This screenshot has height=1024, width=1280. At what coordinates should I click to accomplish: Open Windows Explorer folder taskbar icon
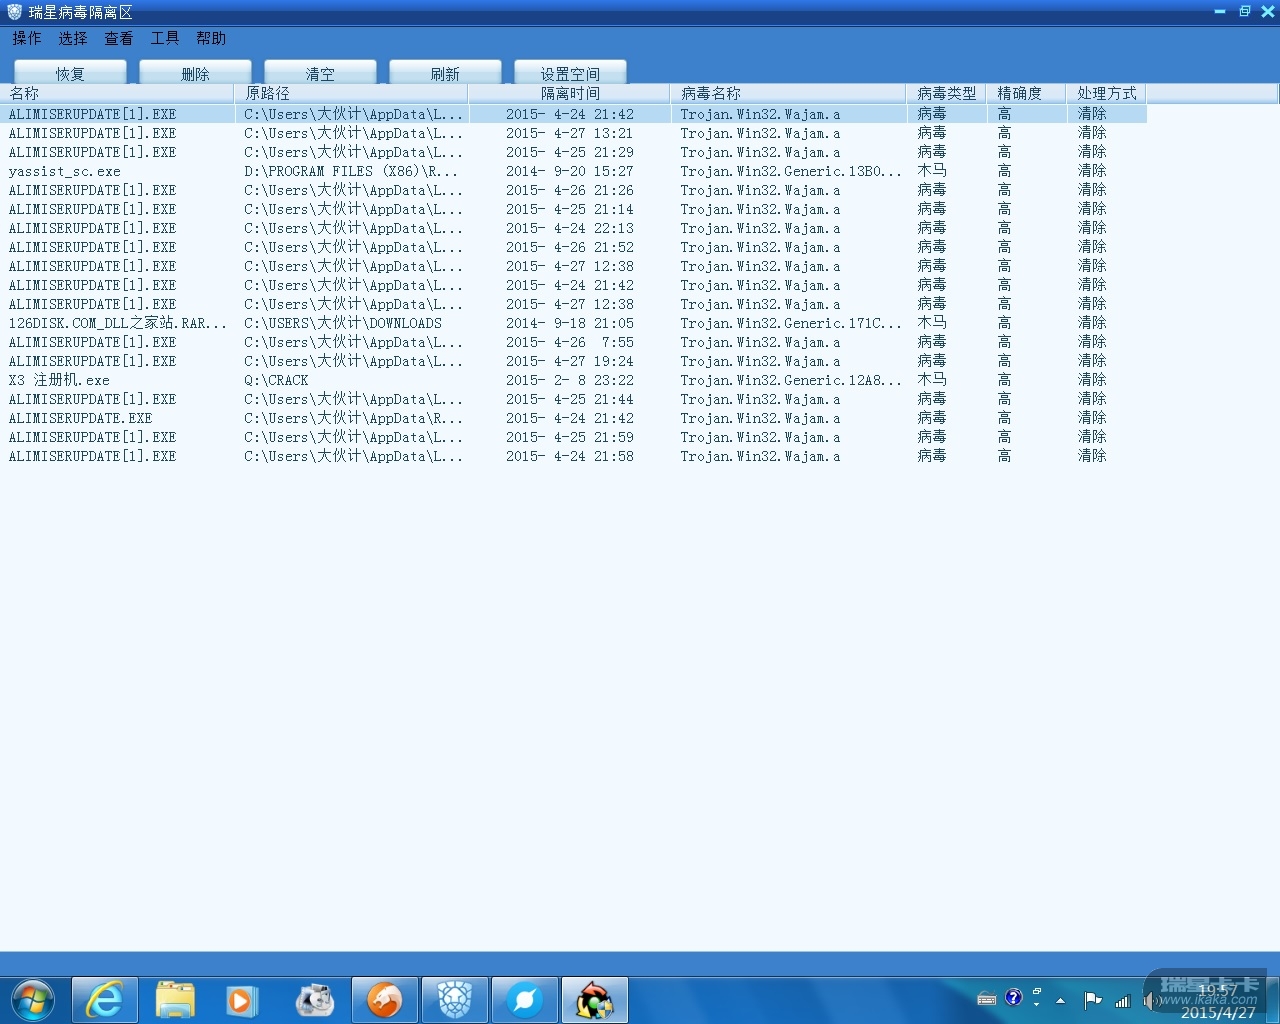point(175,1000)
